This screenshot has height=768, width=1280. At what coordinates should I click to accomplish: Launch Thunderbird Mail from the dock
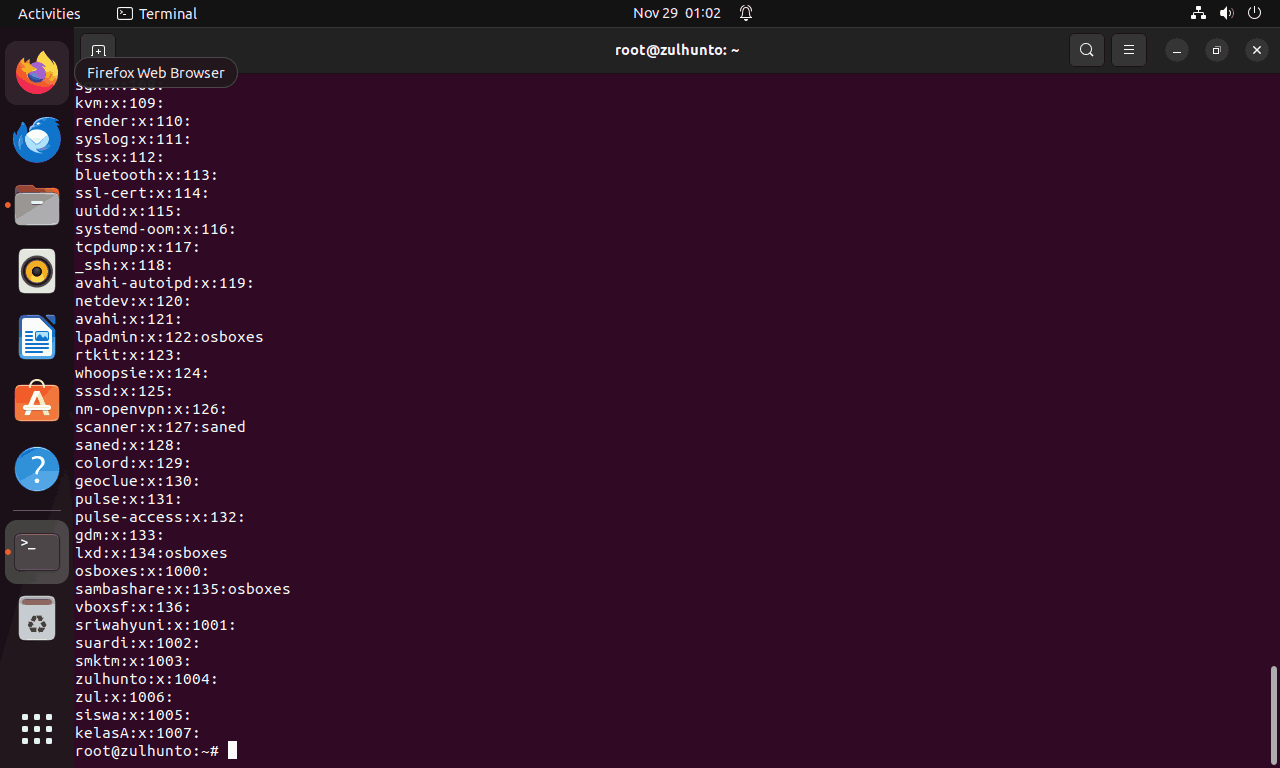[x=37, y=139]
